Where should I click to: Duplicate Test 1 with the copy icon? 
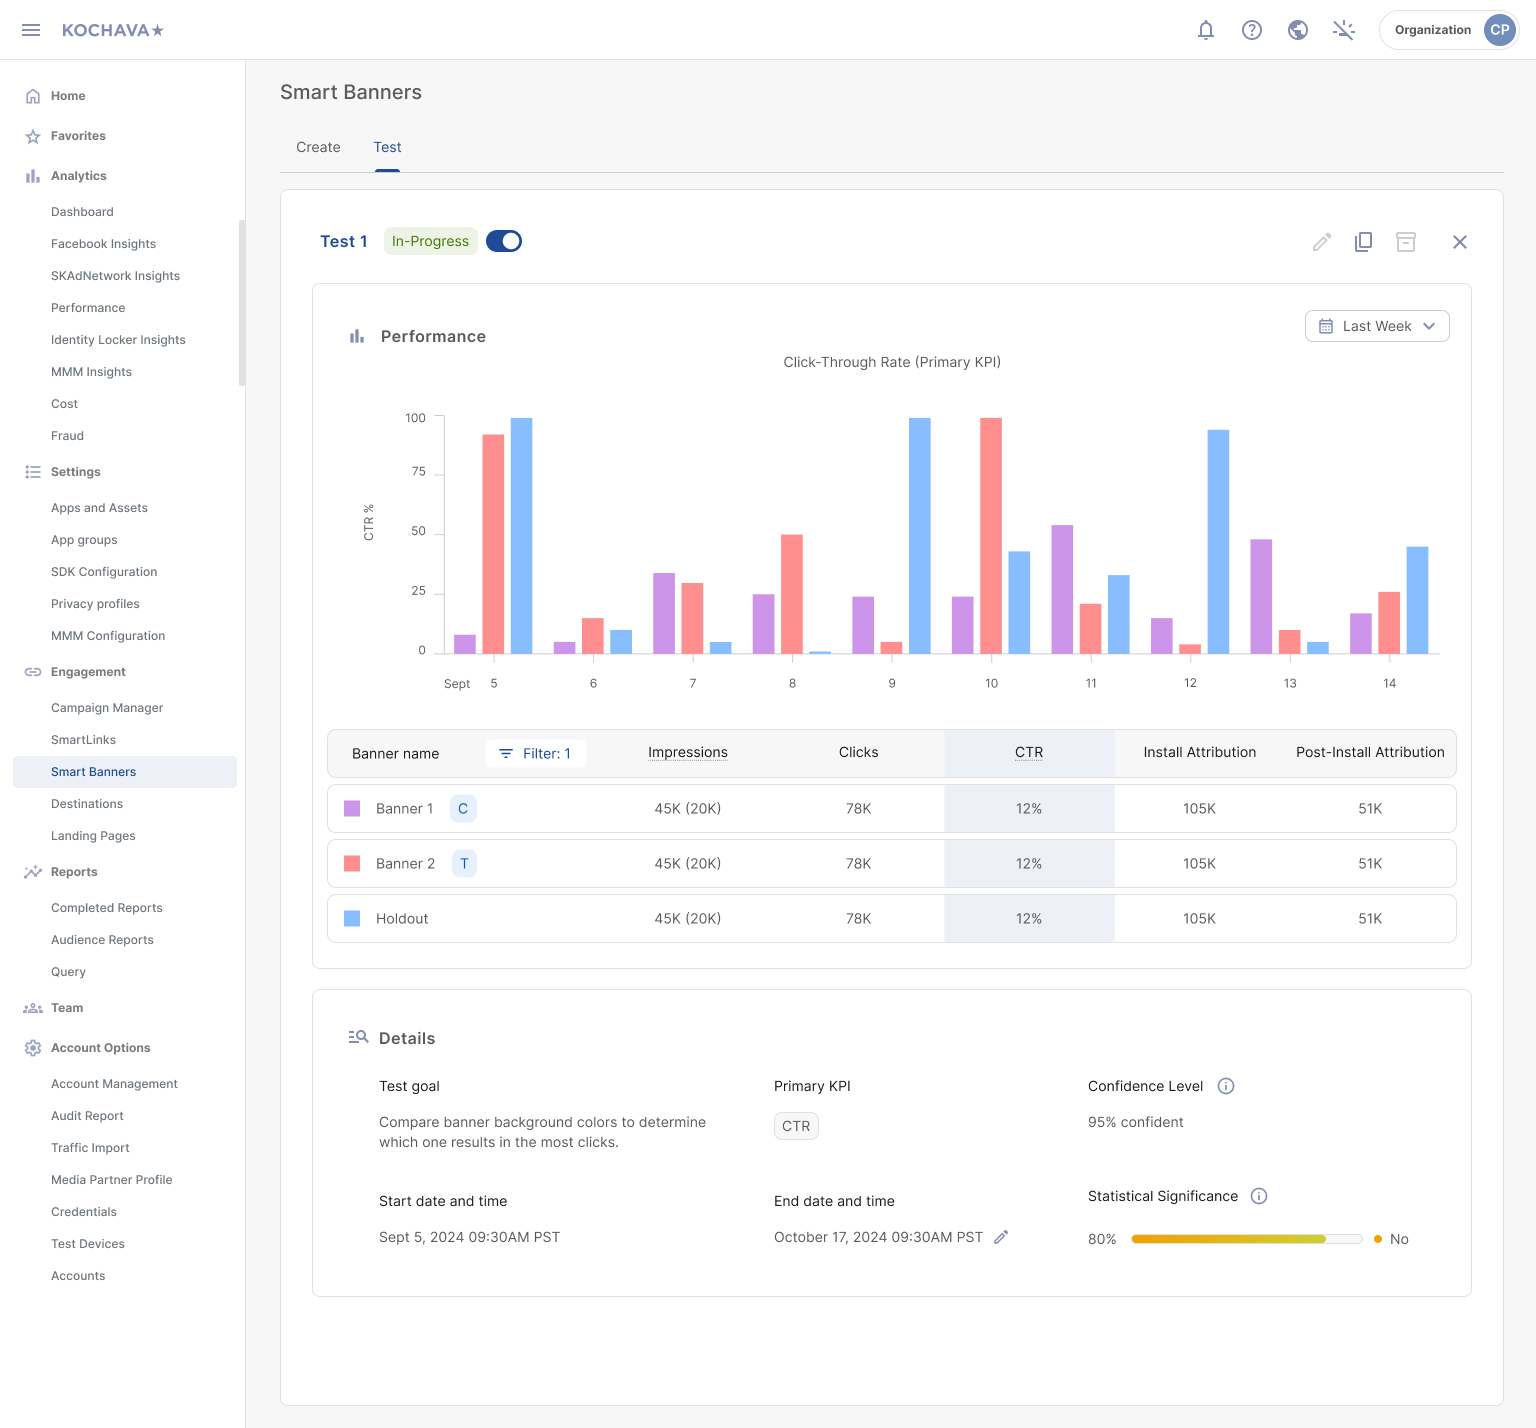point(1363,242)
